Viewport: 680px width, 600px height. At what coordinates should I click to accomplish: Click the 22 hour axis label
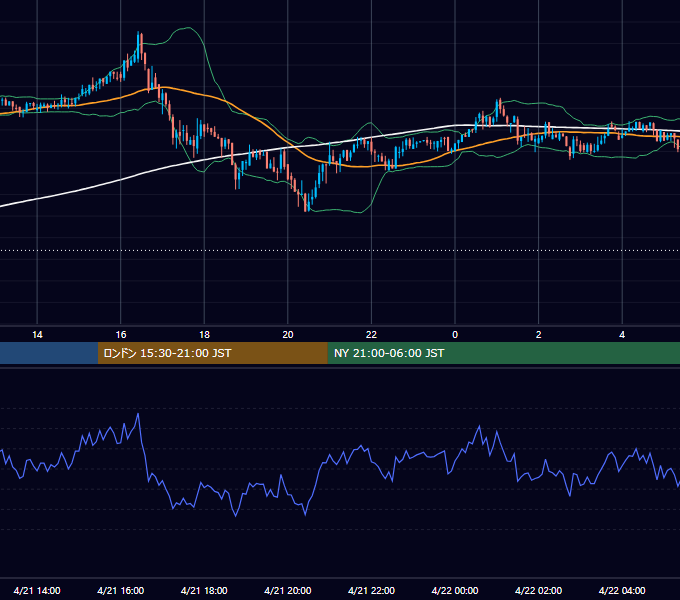(371, 335)
